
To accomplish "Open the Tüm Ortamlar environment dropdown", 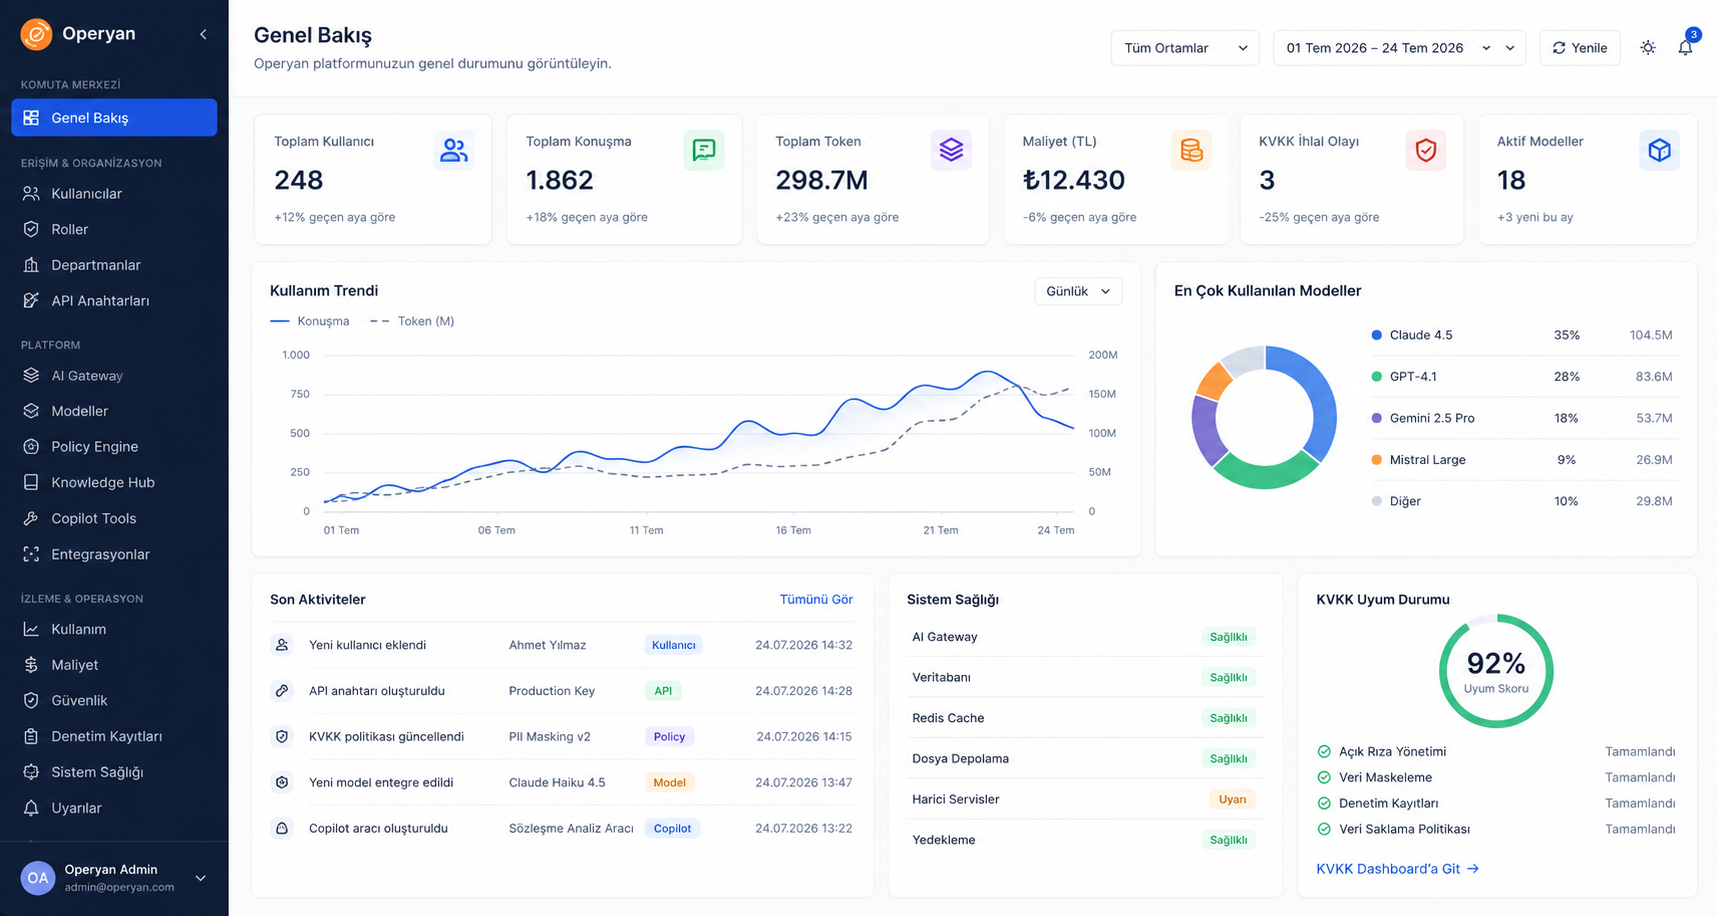I will 1185,48.
